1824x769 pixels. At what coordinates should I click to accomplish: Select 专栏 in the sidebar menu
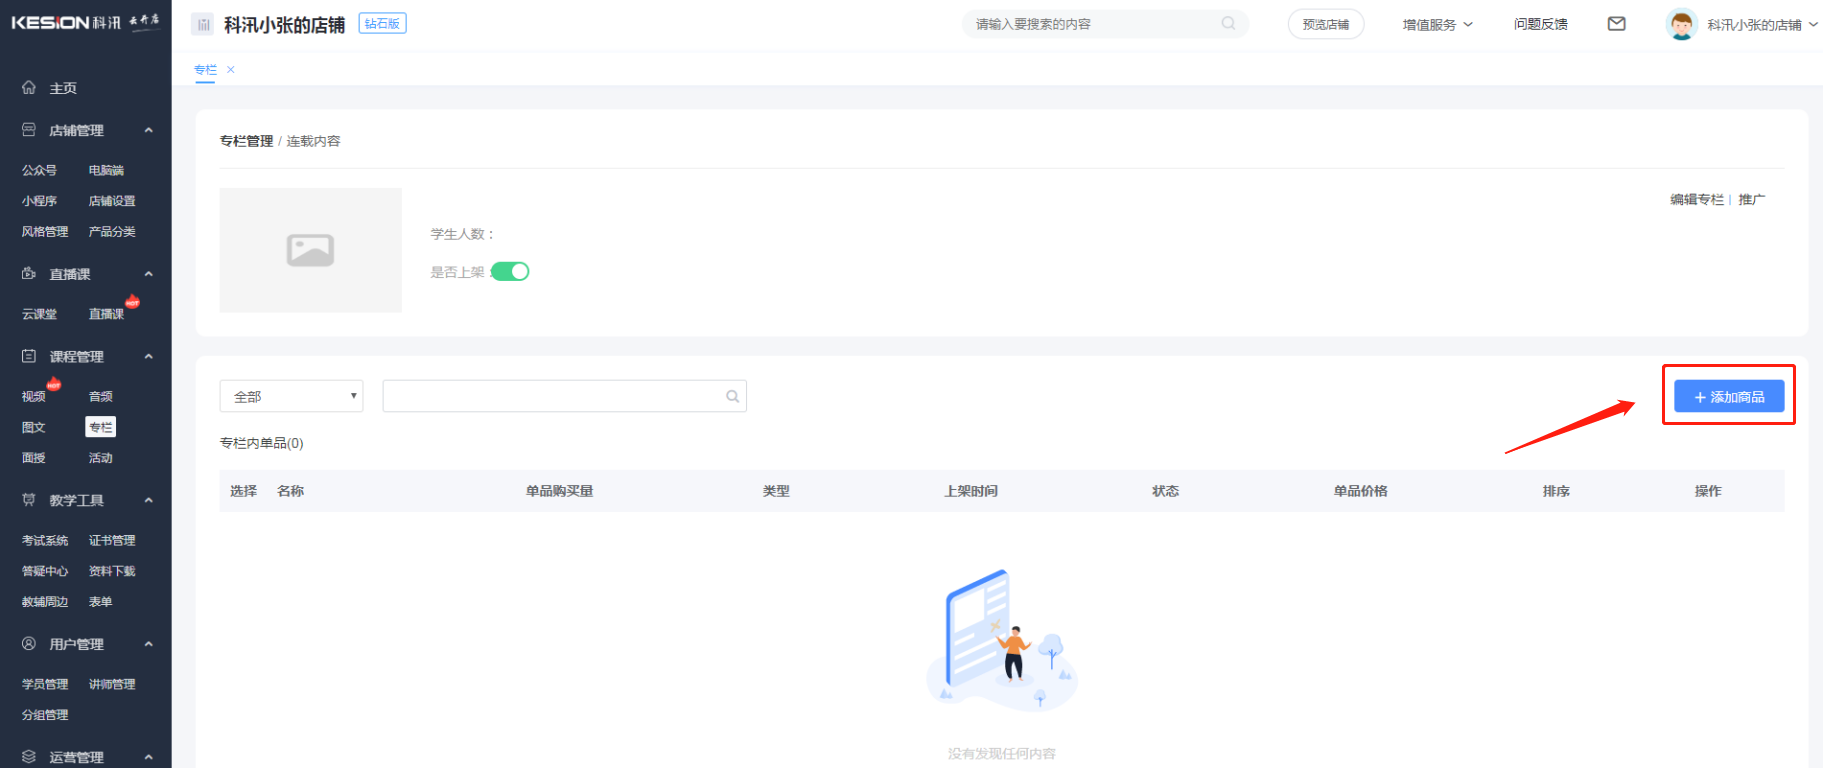(x=101, y=427)
